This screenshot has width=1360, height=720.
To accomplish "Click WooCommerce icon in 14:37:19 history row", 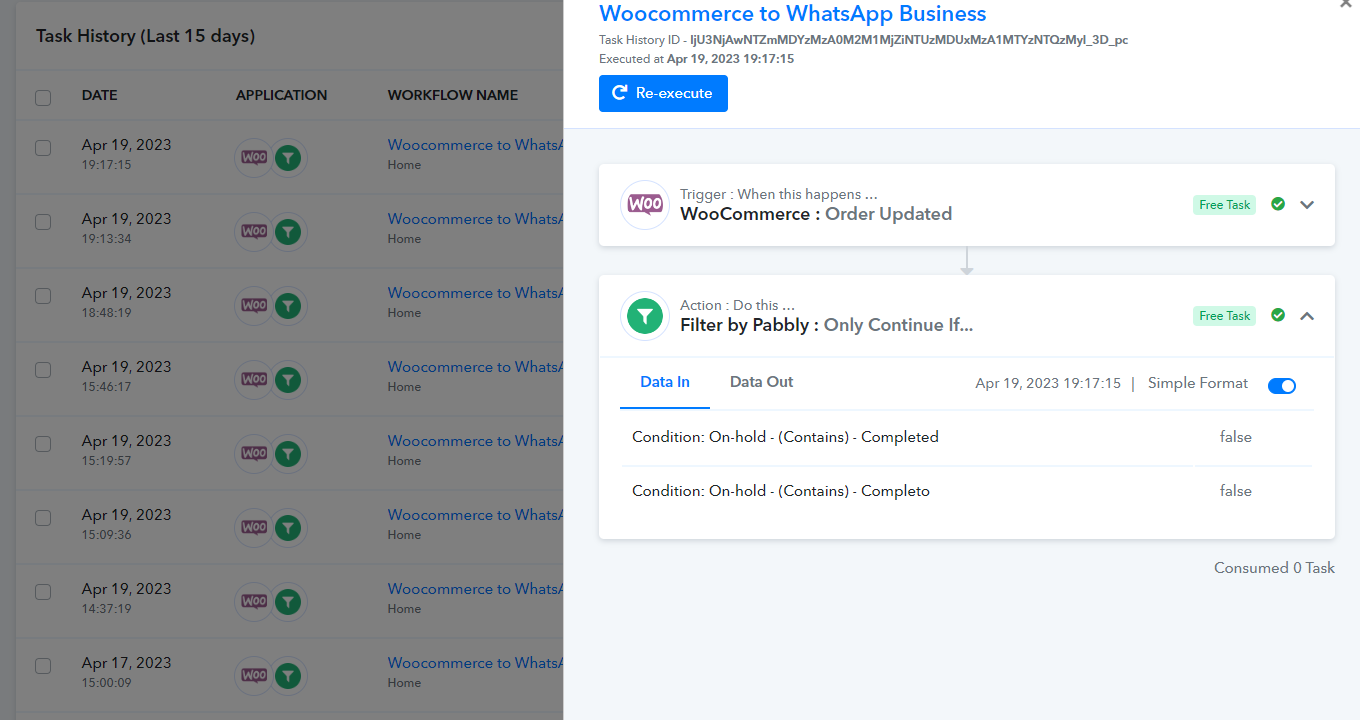I will point(254,601).
